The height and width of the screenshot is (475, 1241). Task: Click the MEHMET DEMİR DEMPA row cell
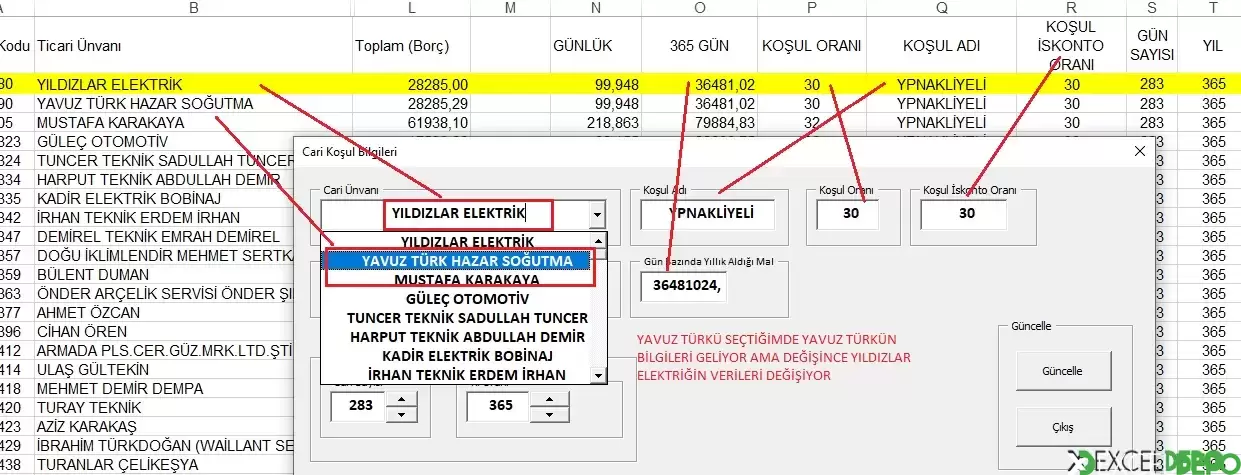[163, 388]
